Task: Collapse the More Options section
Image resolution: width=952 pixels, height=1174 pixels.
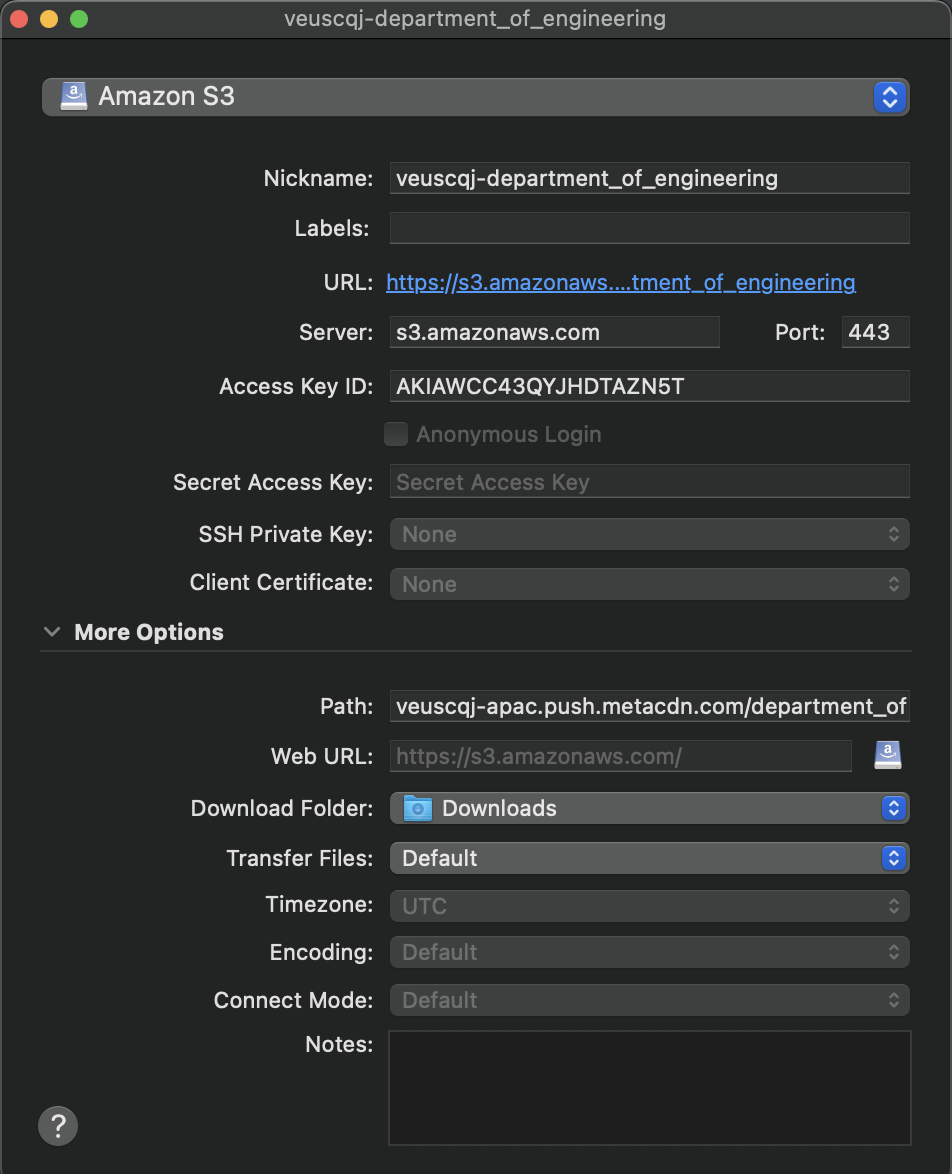Action: [52, 632]
